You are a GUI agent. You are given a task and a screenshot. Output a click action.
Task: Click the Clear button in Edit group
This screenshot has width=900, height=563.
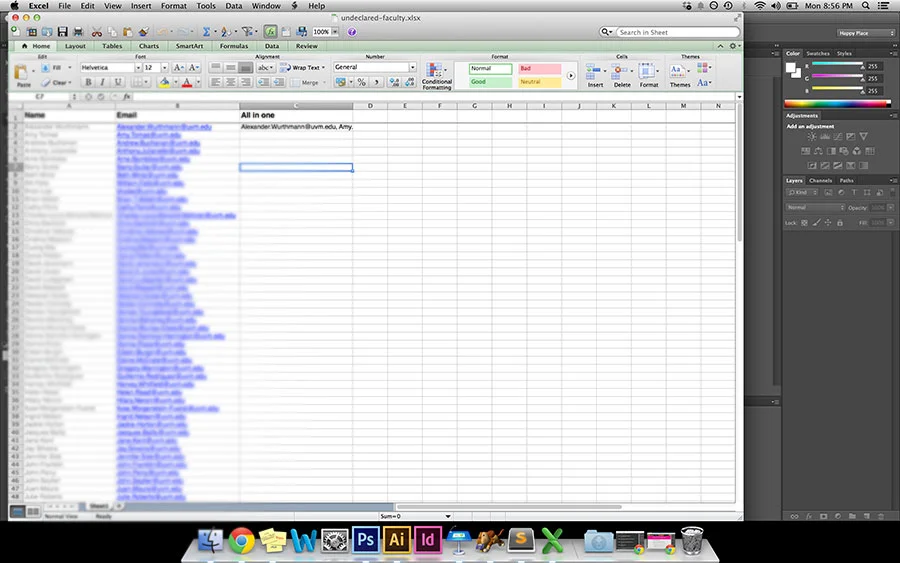coord(56,83)
